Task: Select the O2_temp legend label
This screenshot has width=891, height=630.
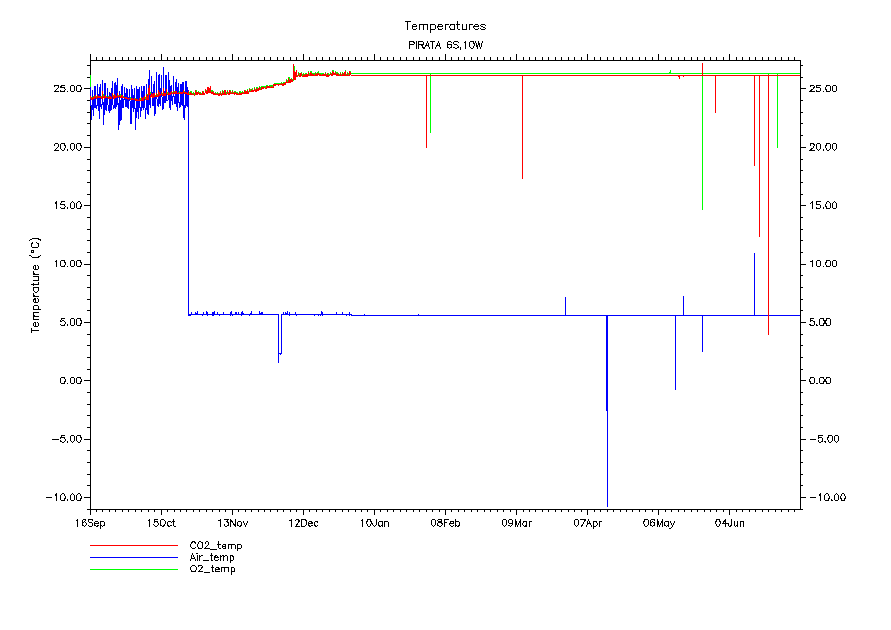Action: point(213,569)
